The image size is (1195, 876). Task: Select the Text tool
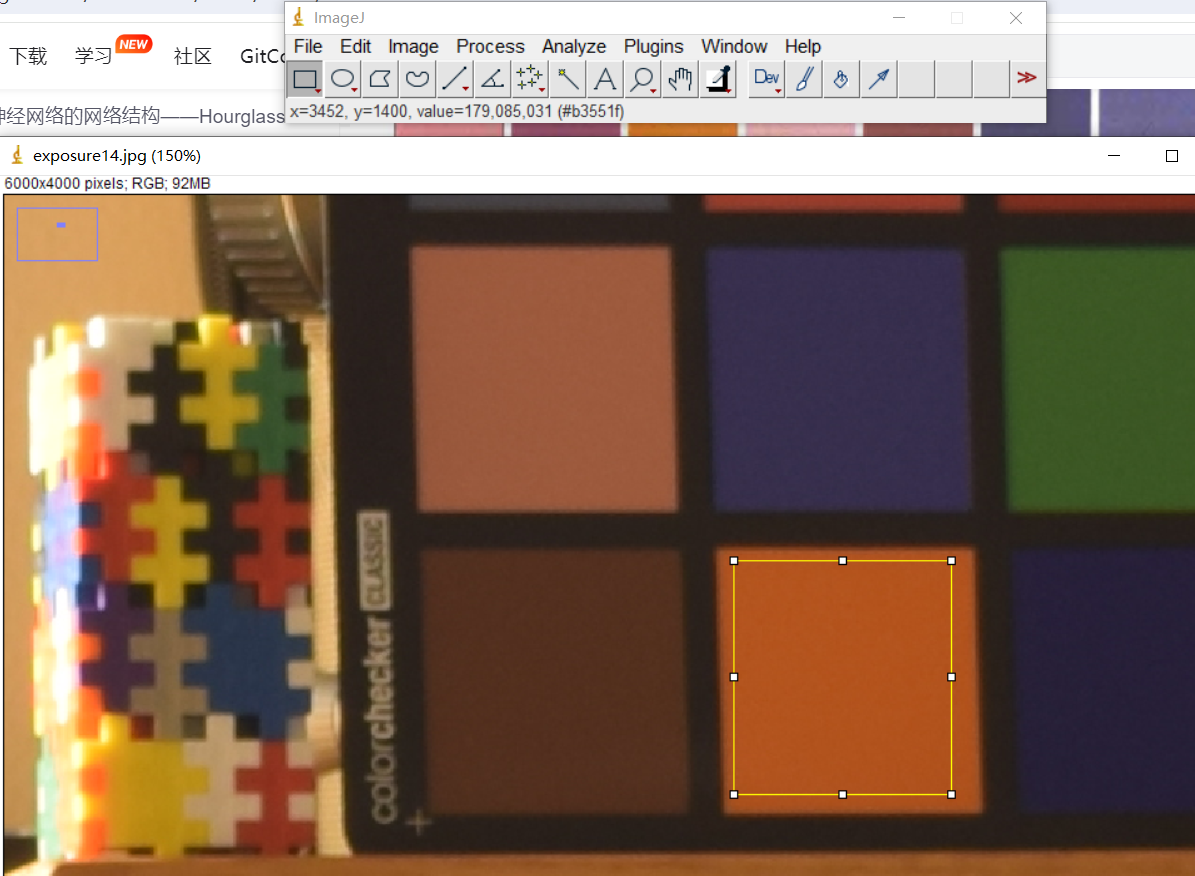(x=604, y=79)
